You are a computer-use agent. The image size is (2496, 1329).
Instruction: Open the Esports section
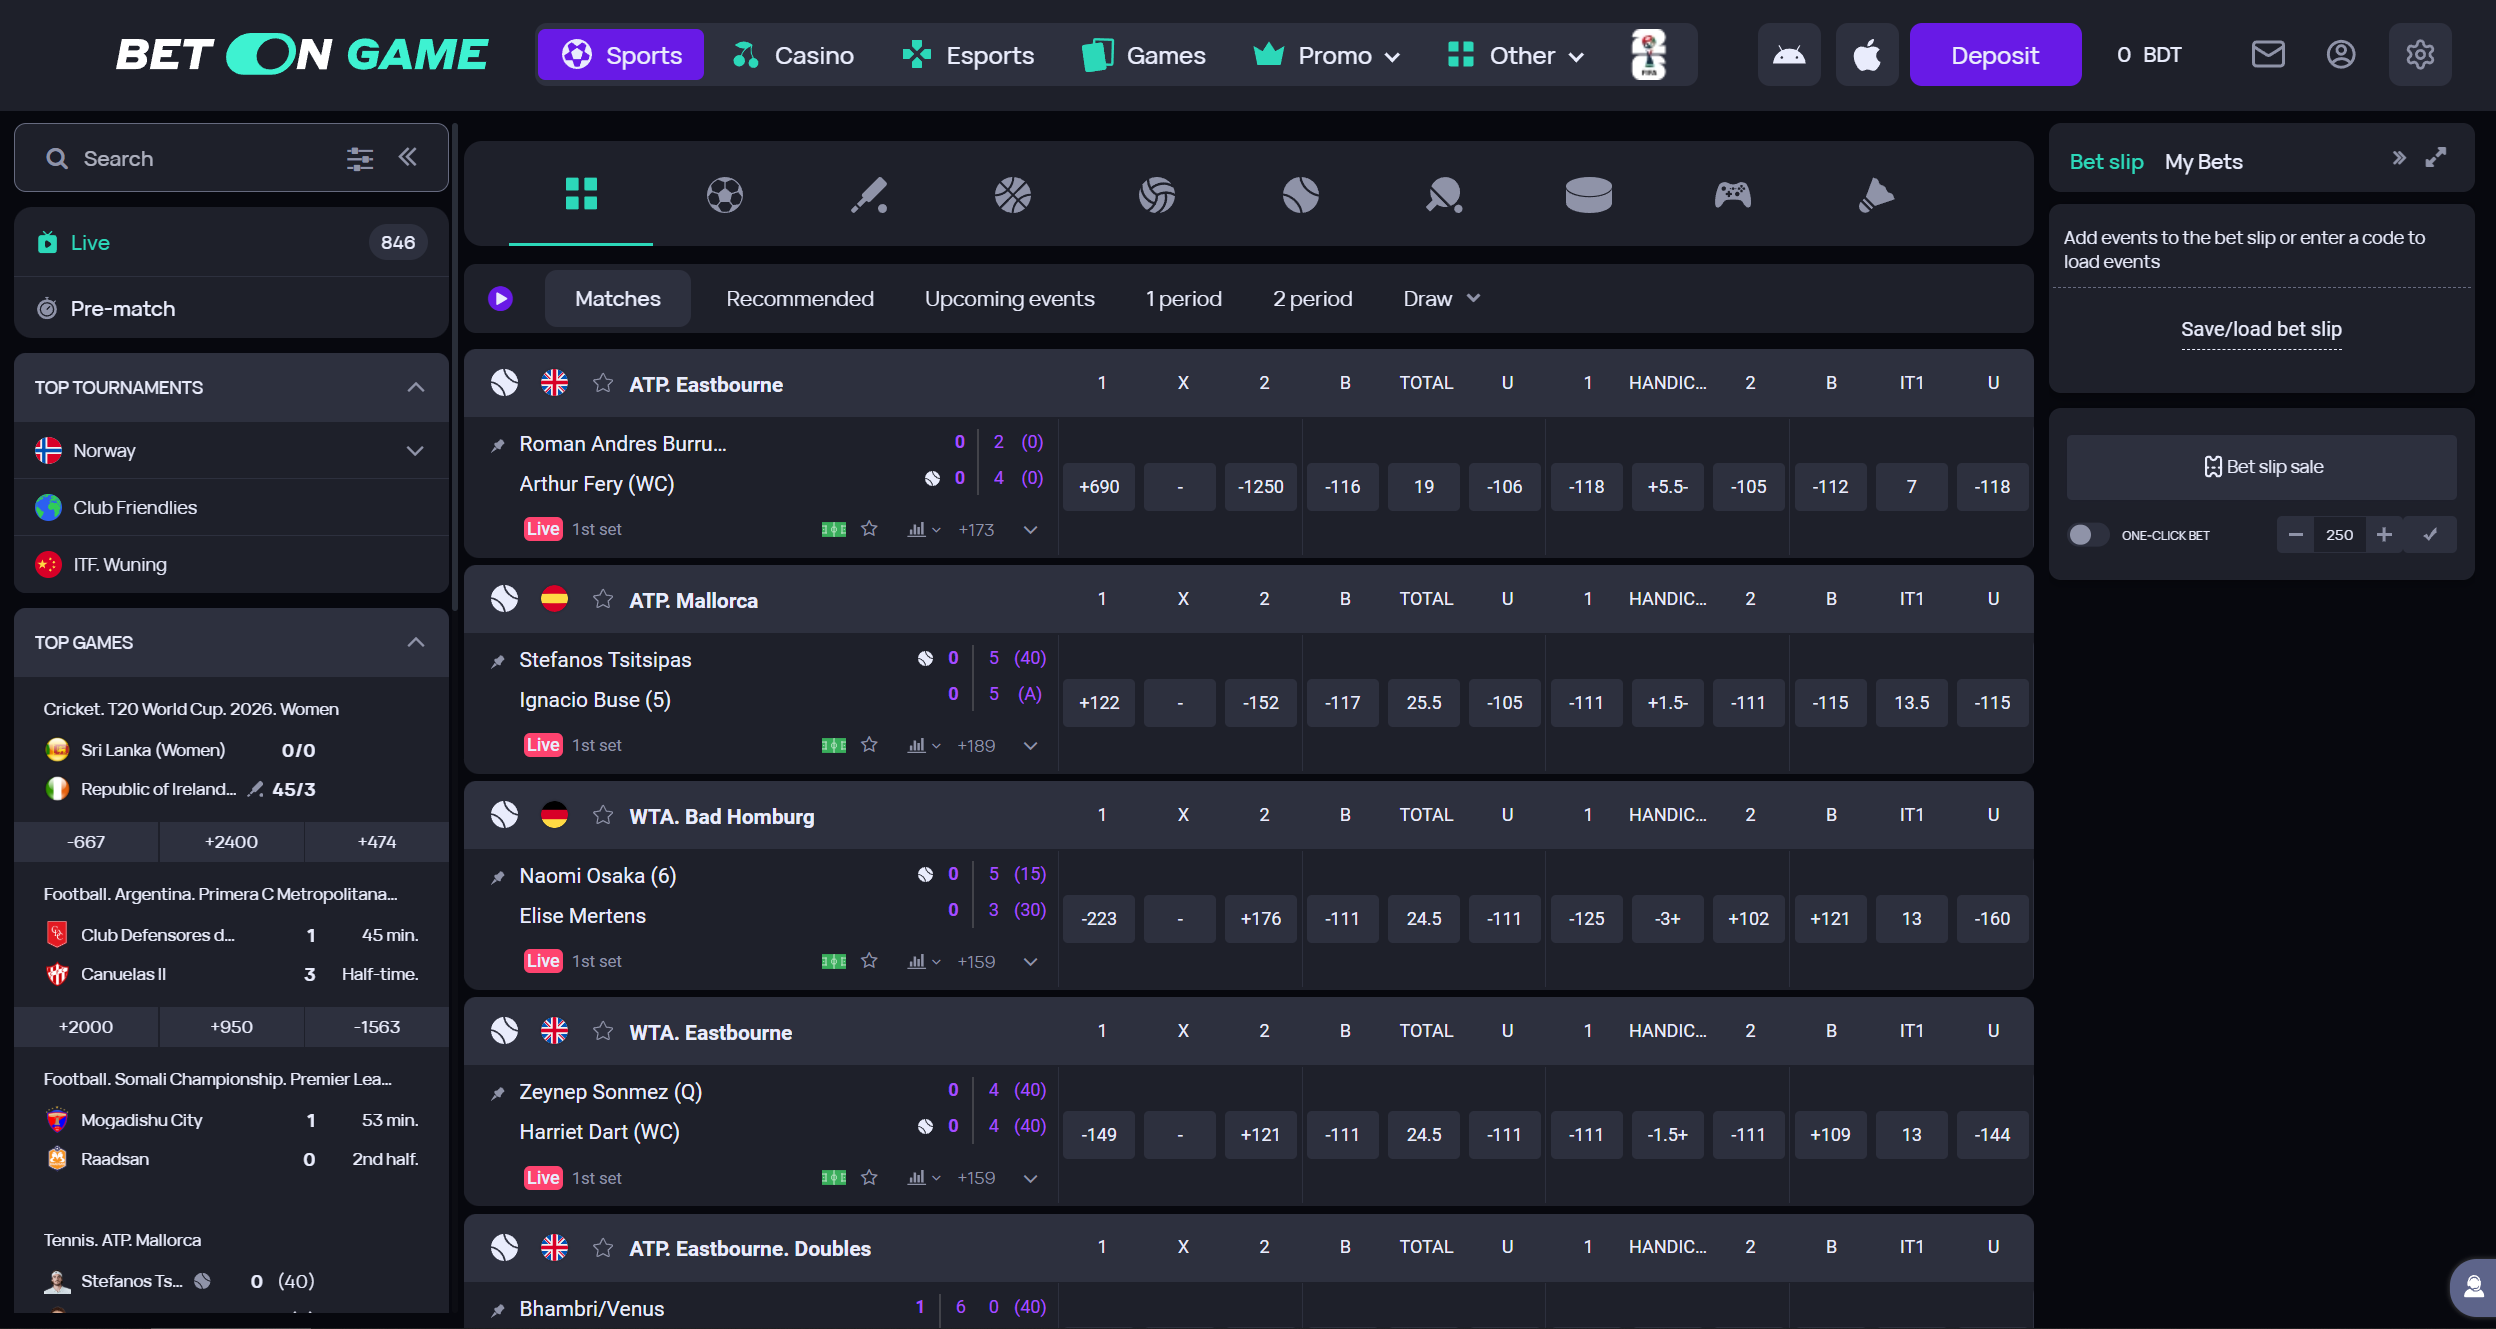(x=968, y=56)
